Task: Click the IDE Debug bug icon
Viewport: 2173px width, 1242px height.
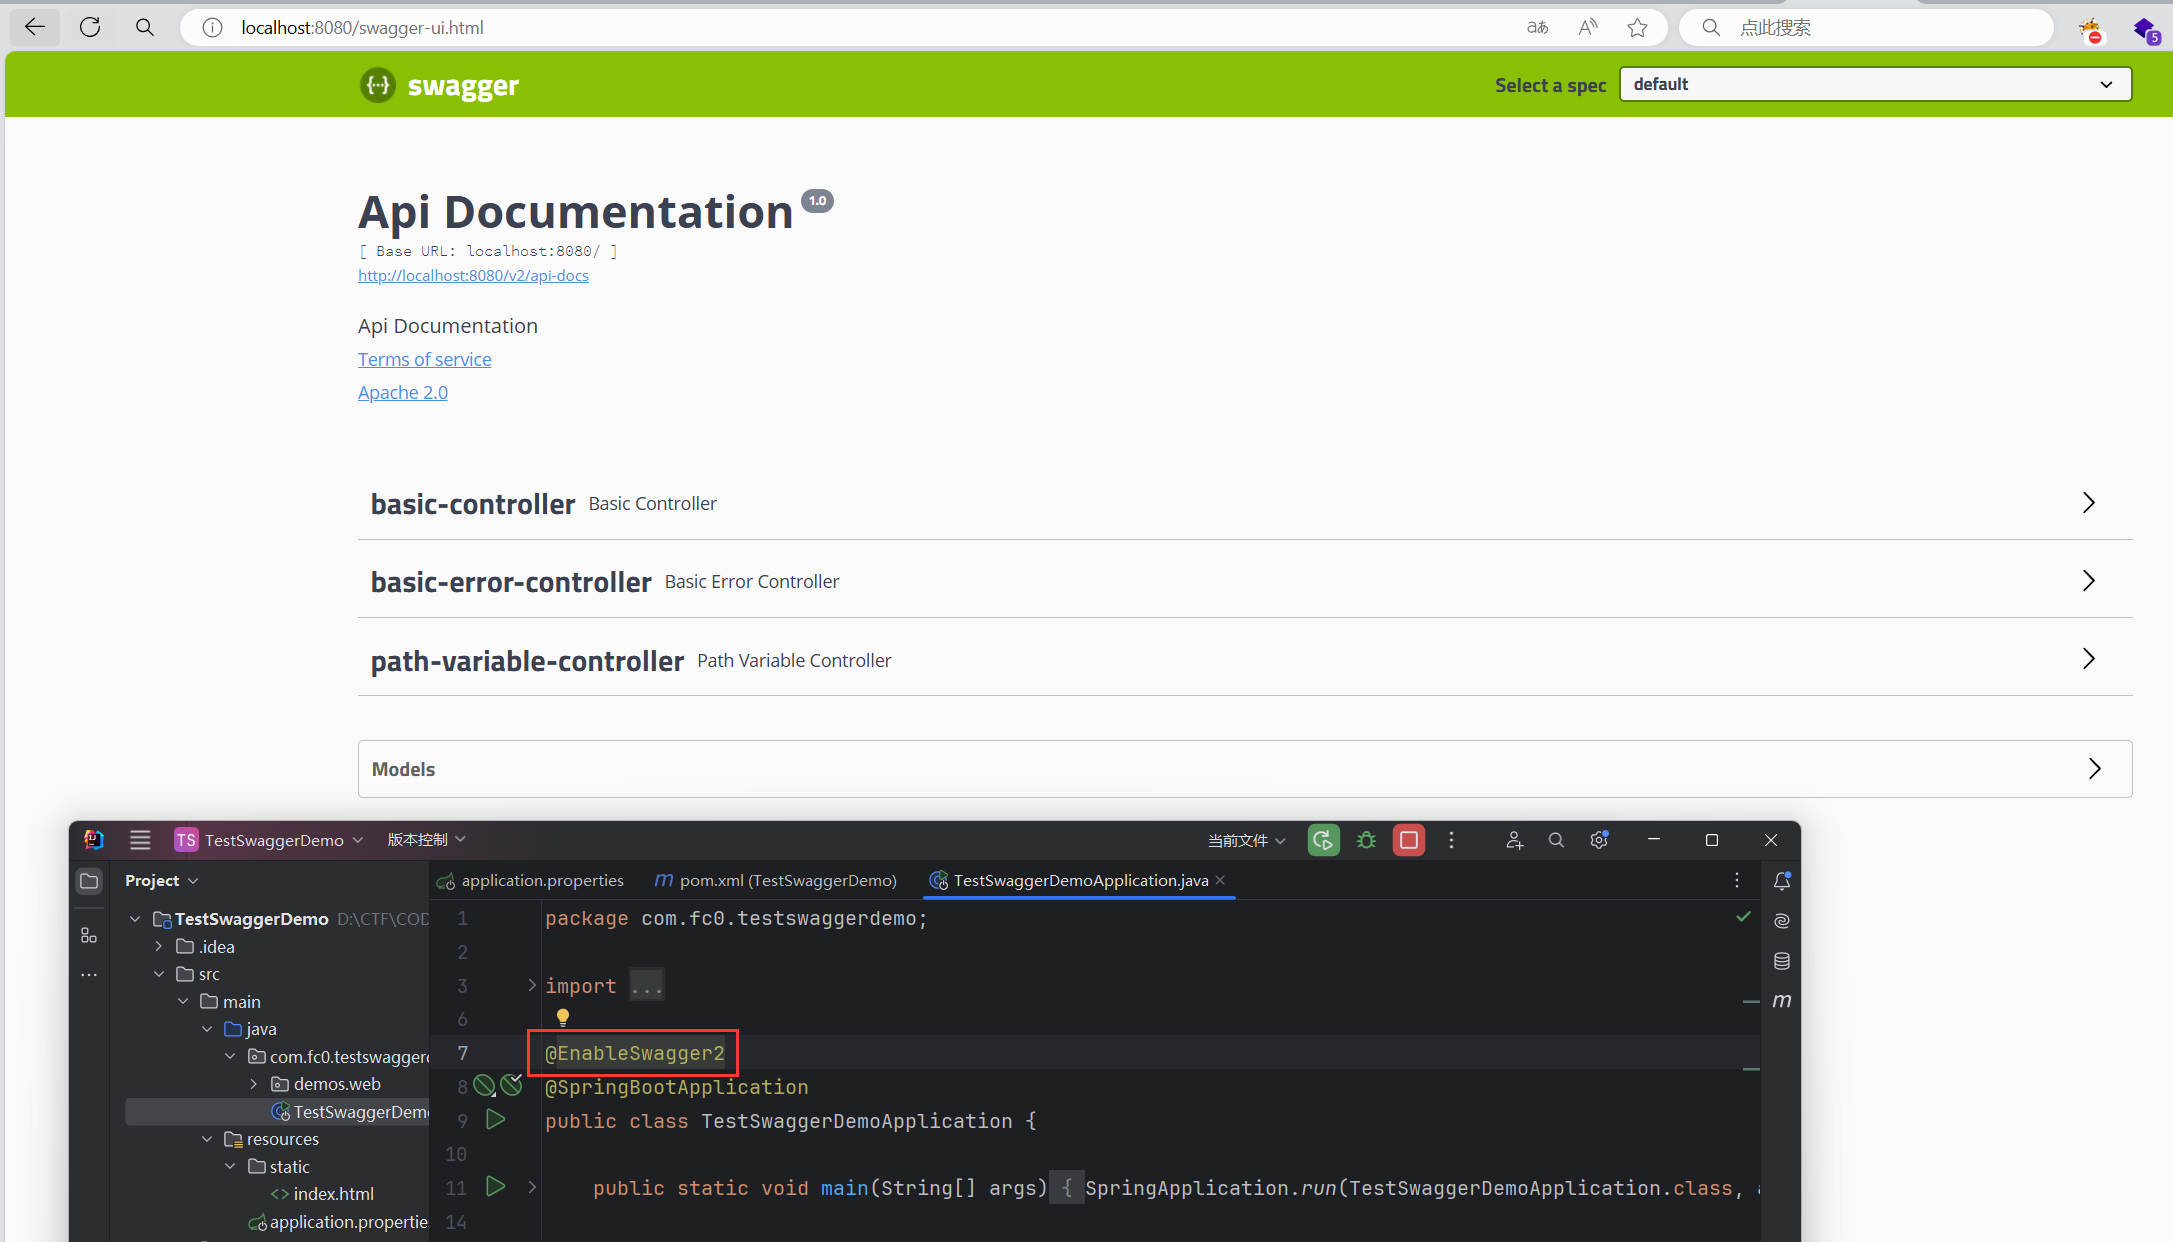Action: click(x=1366, y=840)
